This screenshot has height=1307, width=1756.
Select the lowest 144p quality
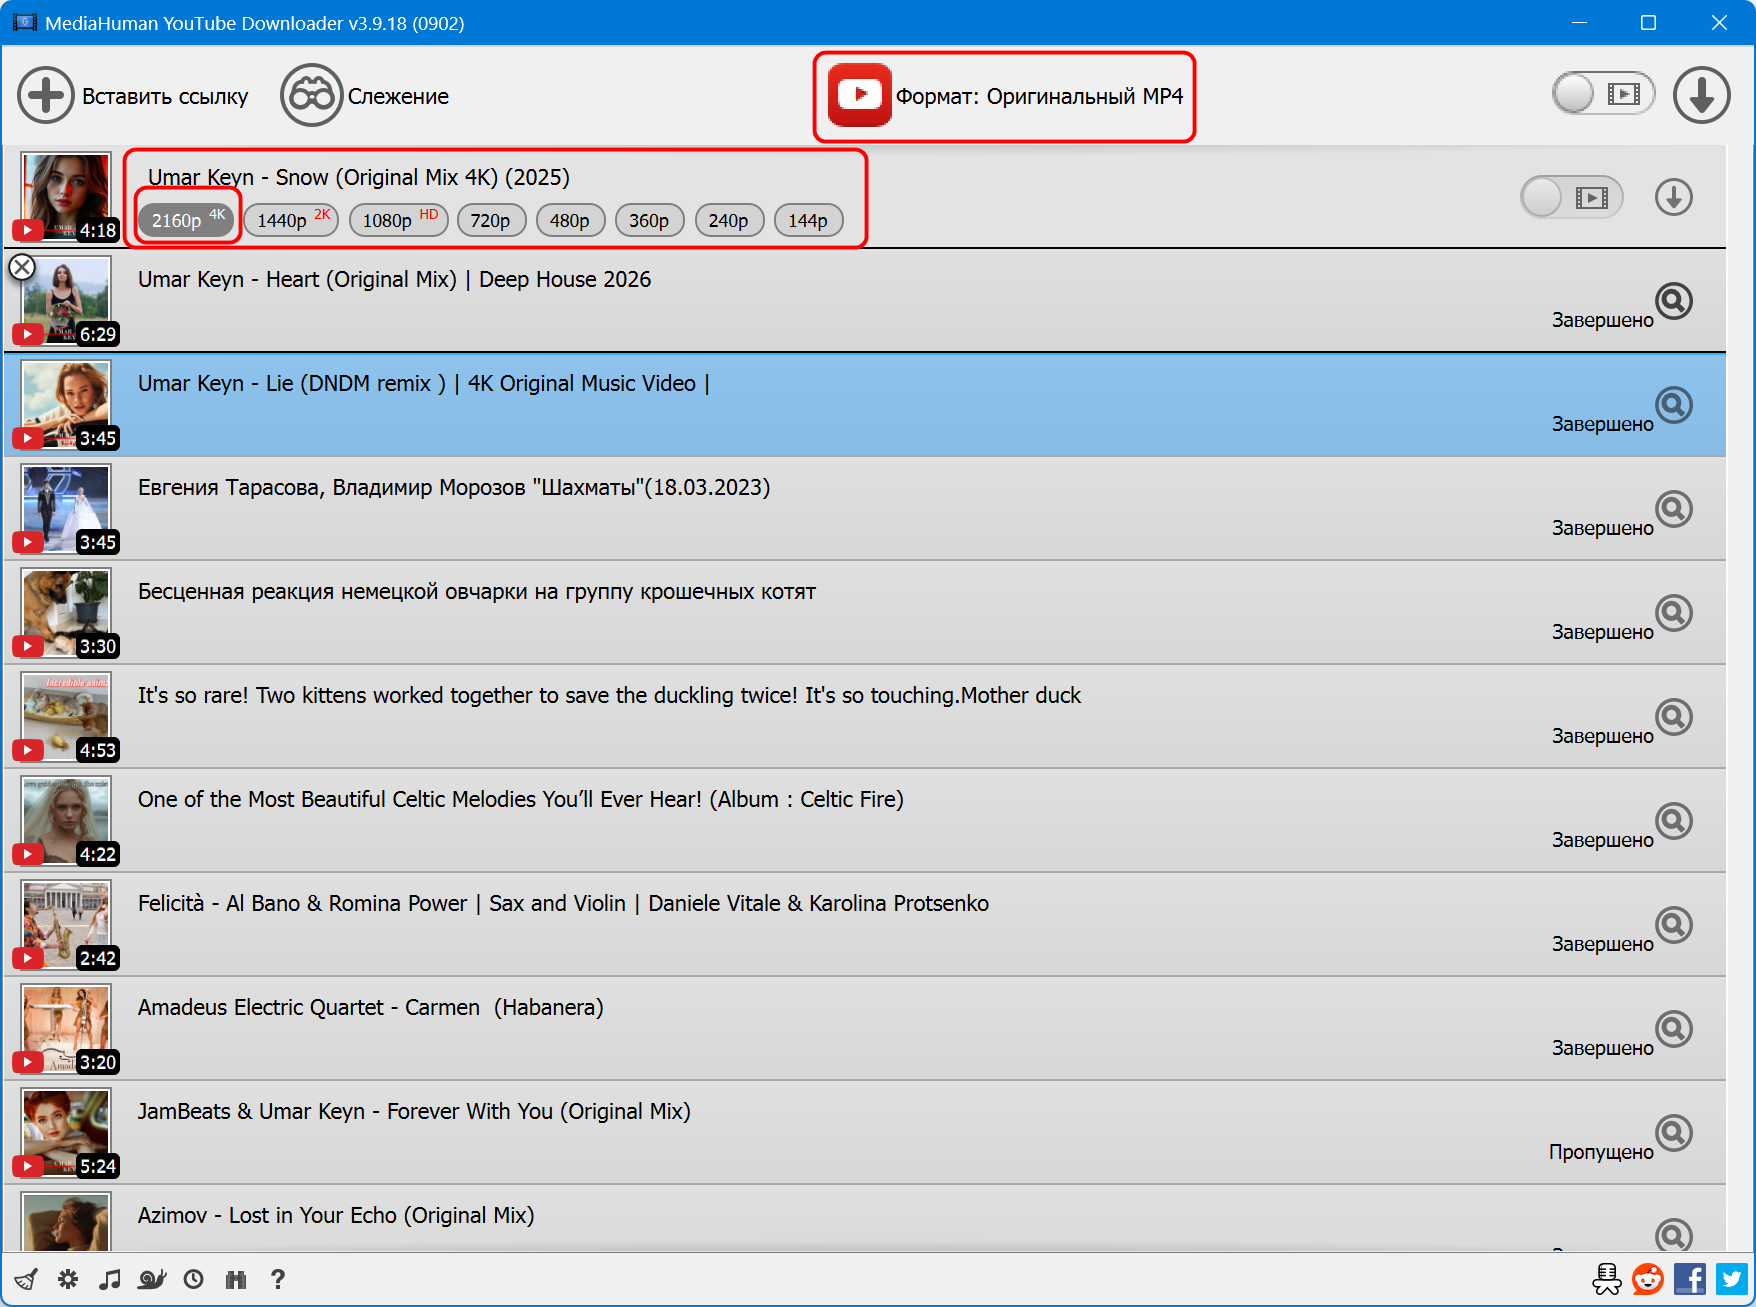pos(808,220)
